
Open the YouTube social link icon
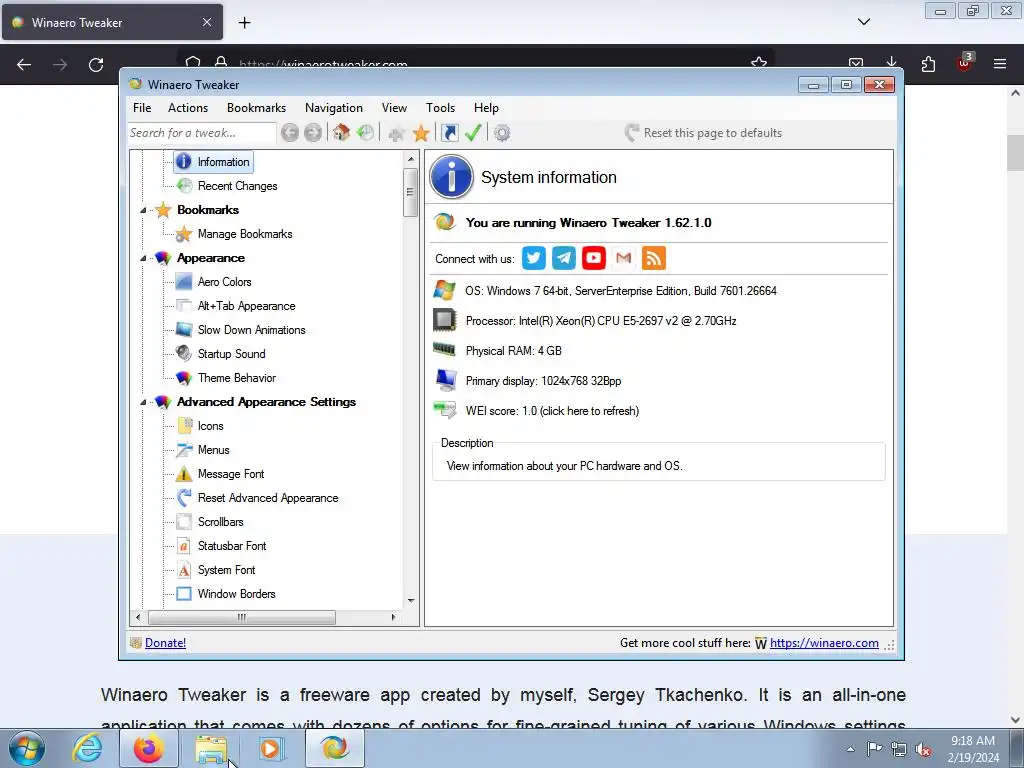594,258
